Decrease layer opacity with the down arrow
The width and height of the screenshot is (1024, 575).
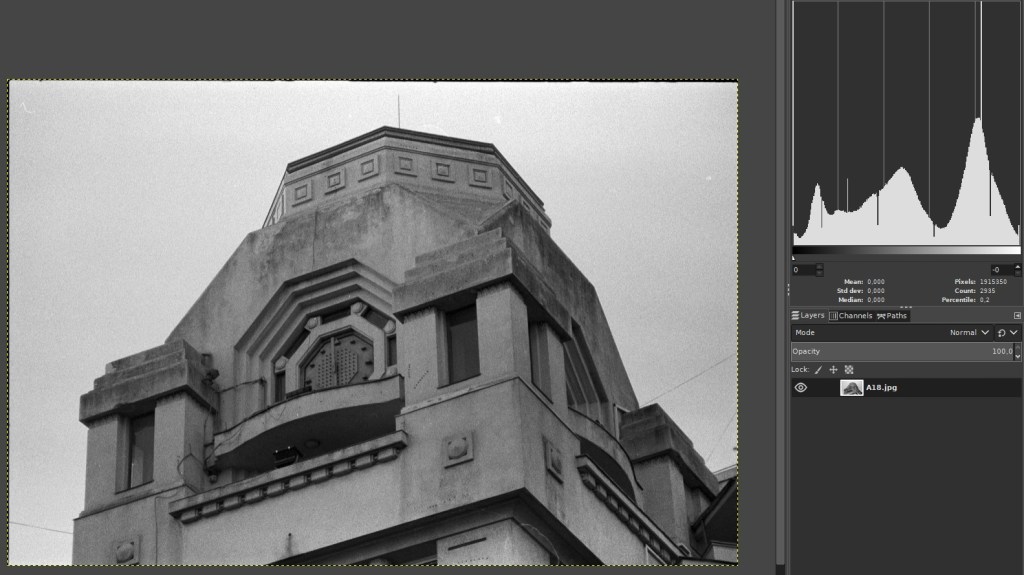(x=1018, y=356)
